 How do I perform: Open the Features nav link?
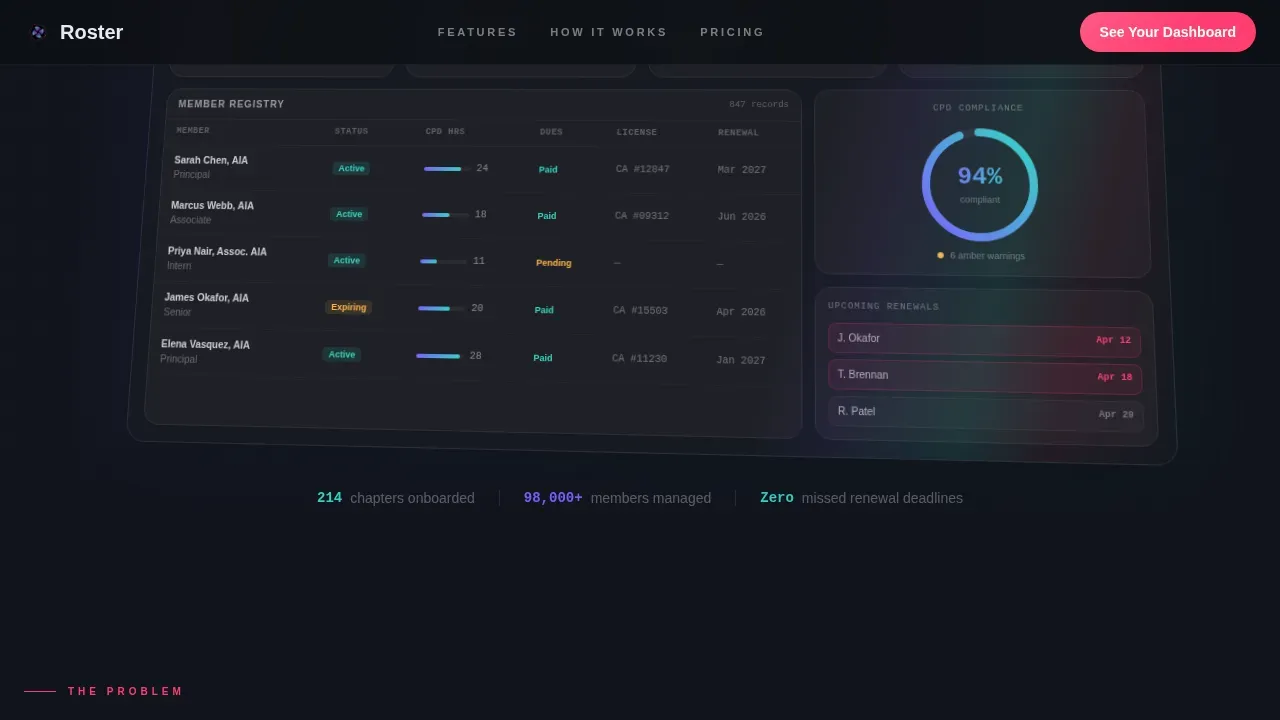point(477,32)
